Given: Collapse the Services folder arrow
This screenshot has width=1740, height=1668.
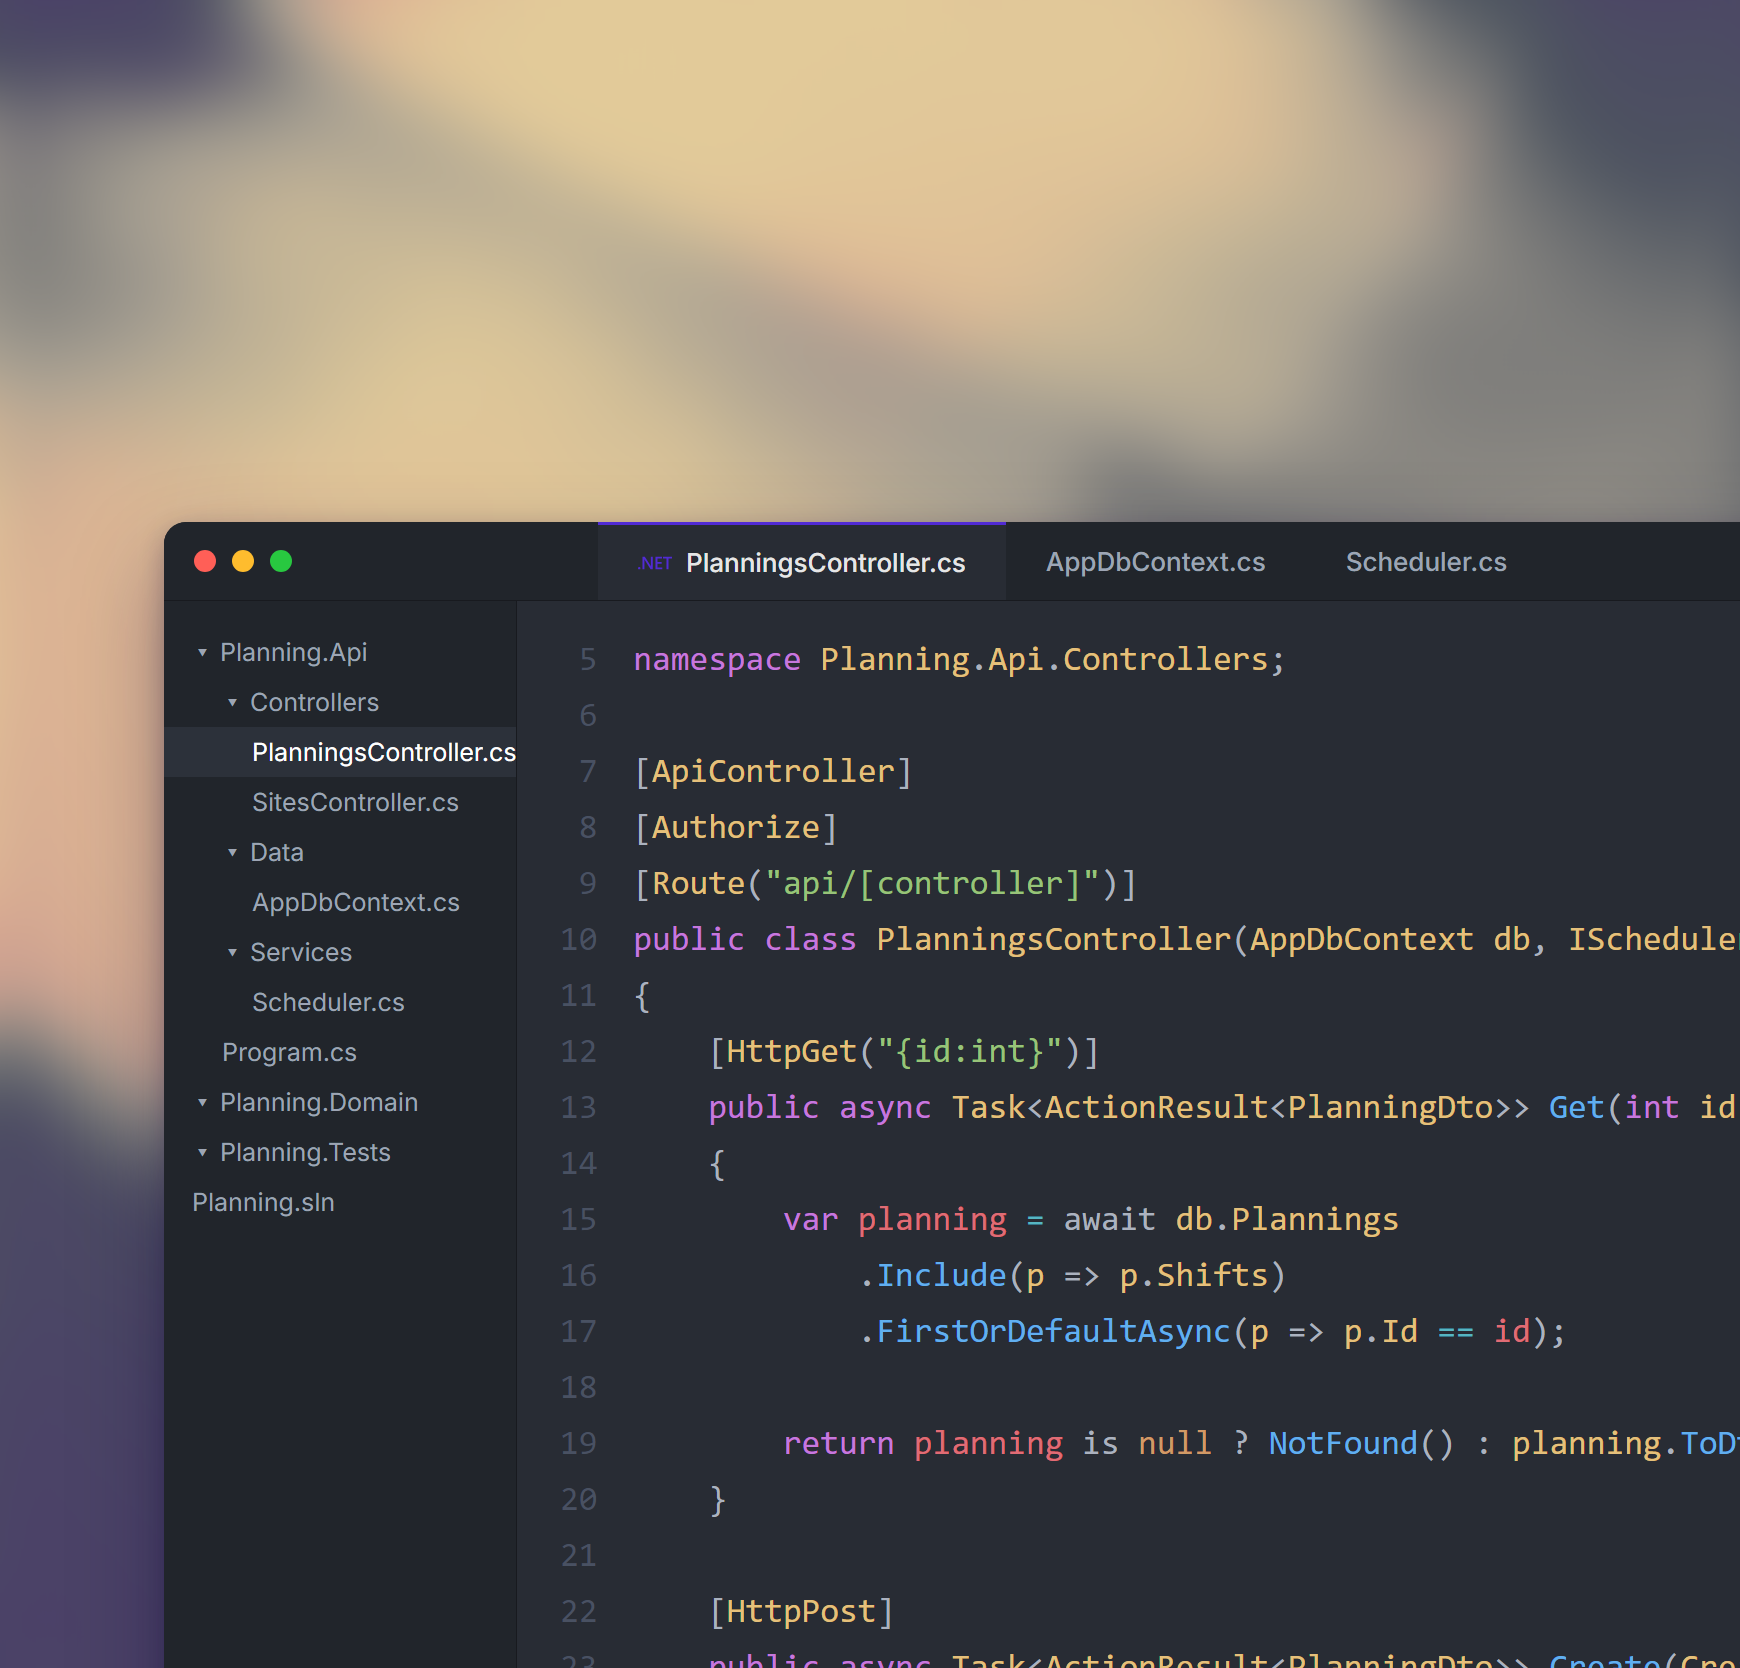Looking at the screenshot, I should click(x=232, y=952).
